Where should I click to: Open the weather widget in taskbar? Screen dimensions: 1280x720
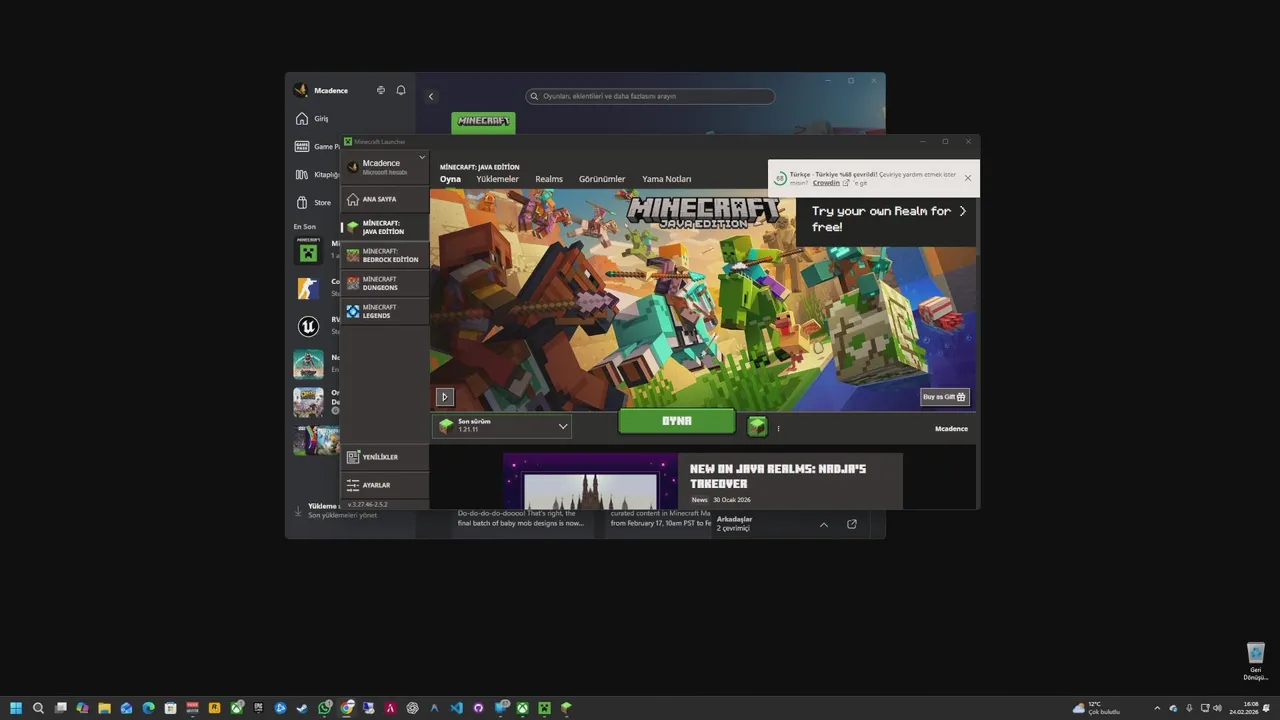1096,708
